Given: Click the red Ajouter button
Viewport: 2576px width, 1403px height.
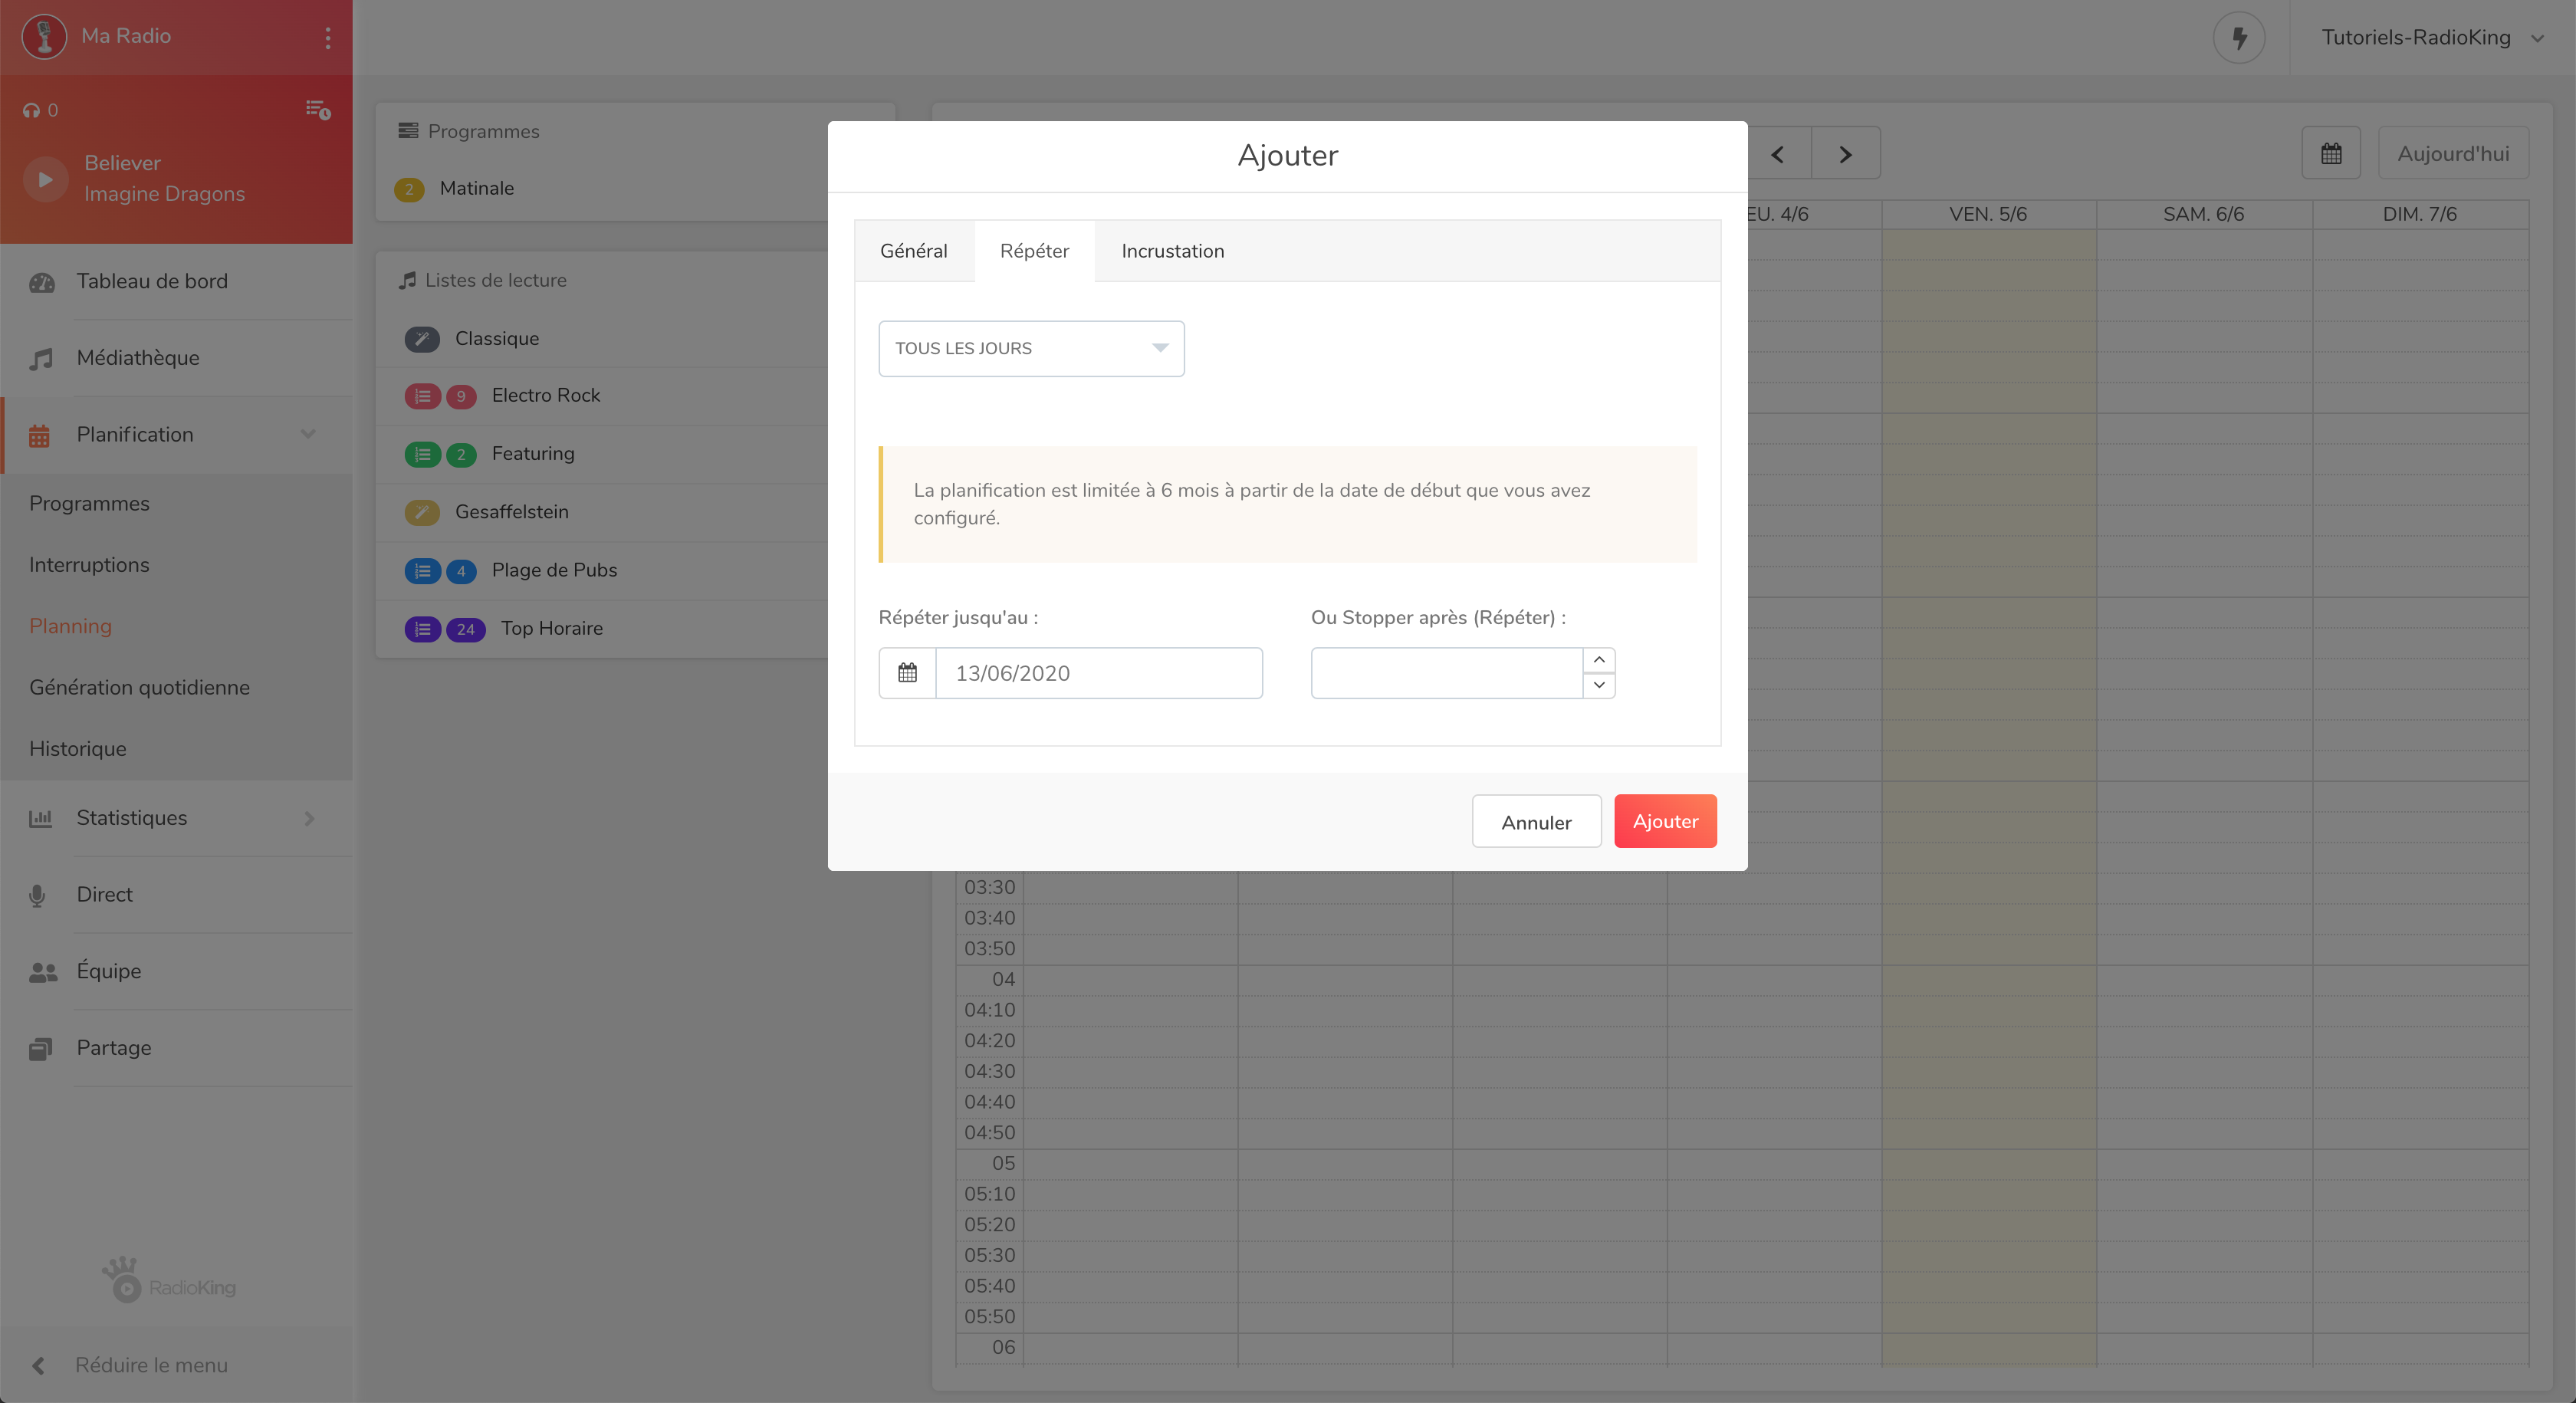Looking at the screenshot, I should 1665,821.
